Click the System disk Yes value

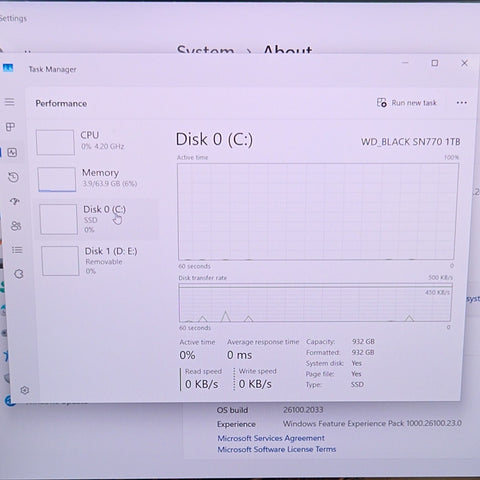click(357, 363)
